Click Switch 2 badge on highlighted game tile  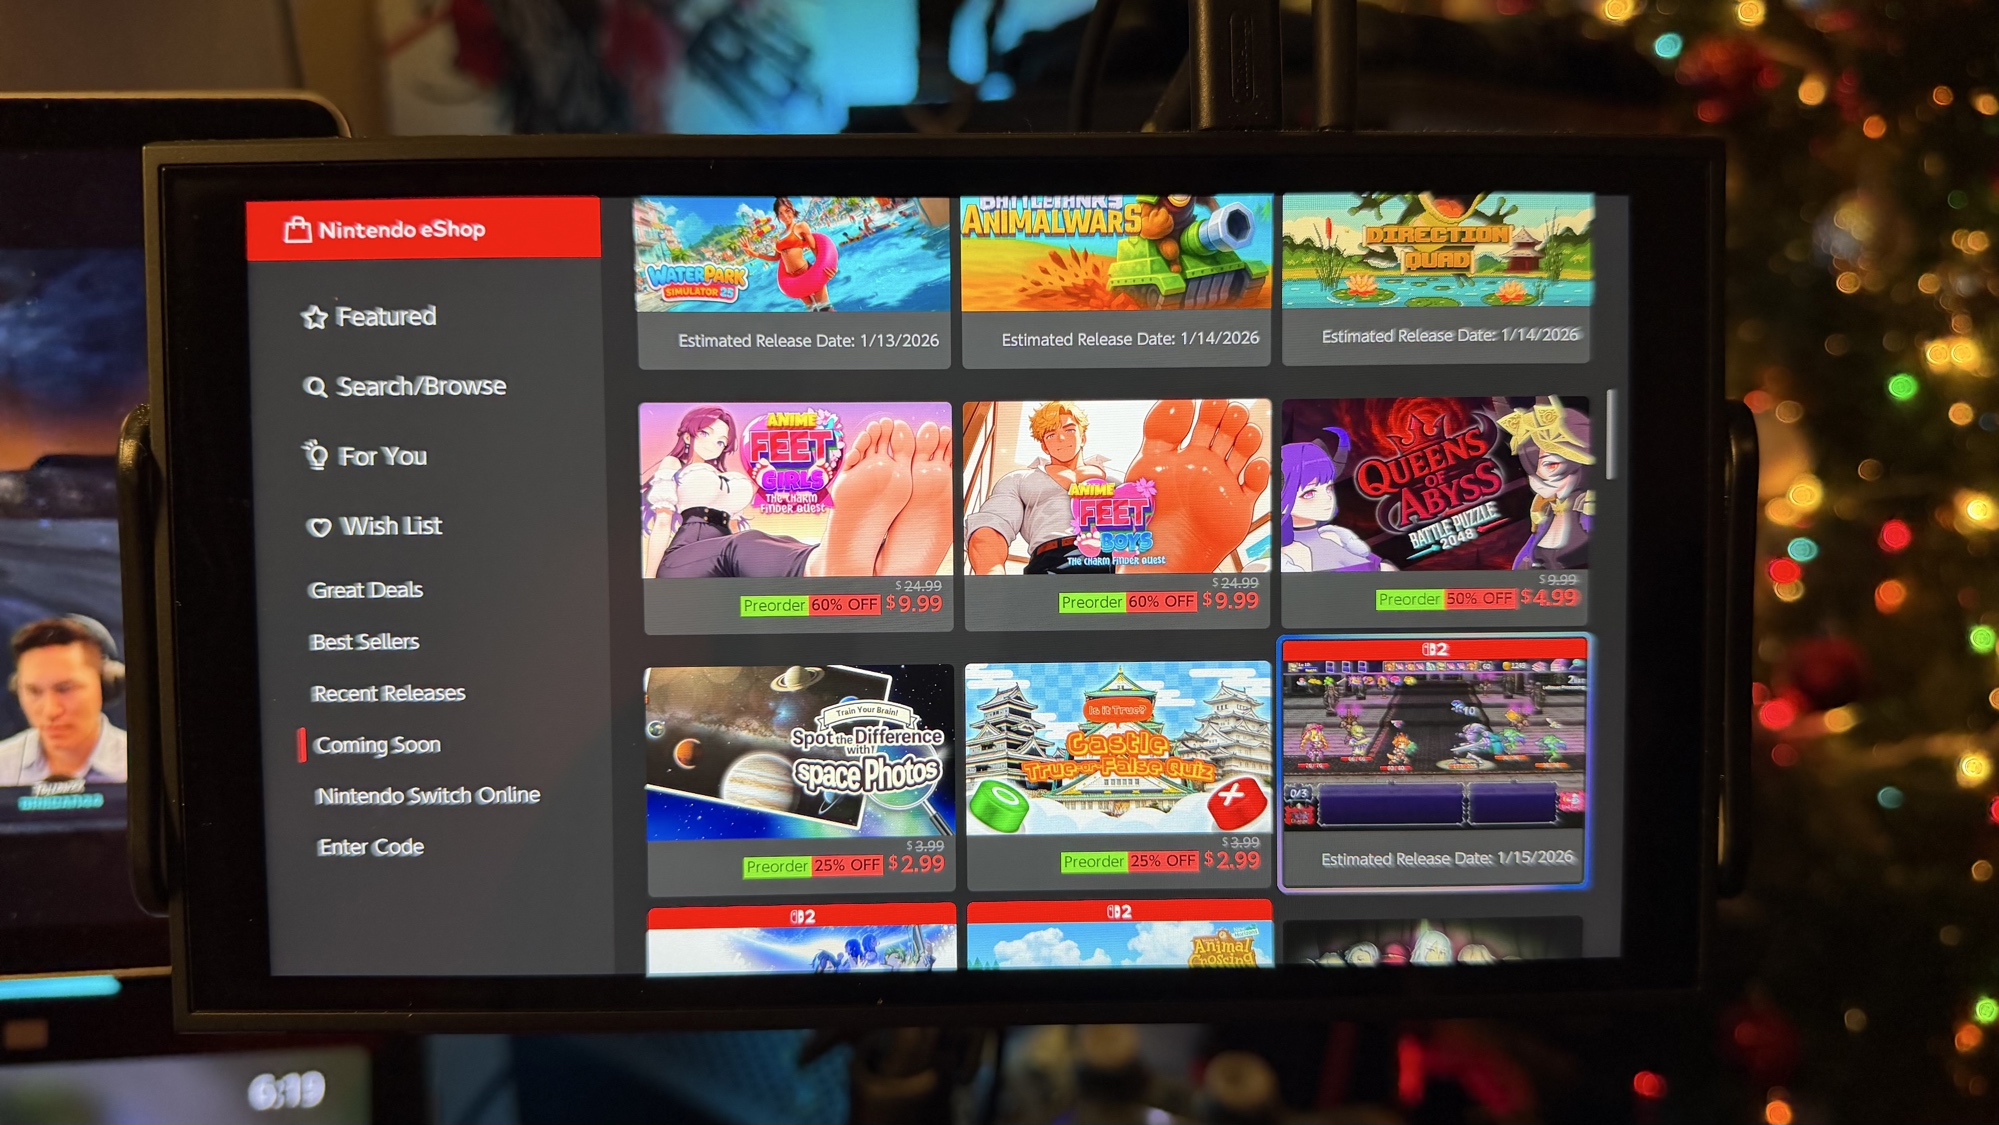(1434, 649)
